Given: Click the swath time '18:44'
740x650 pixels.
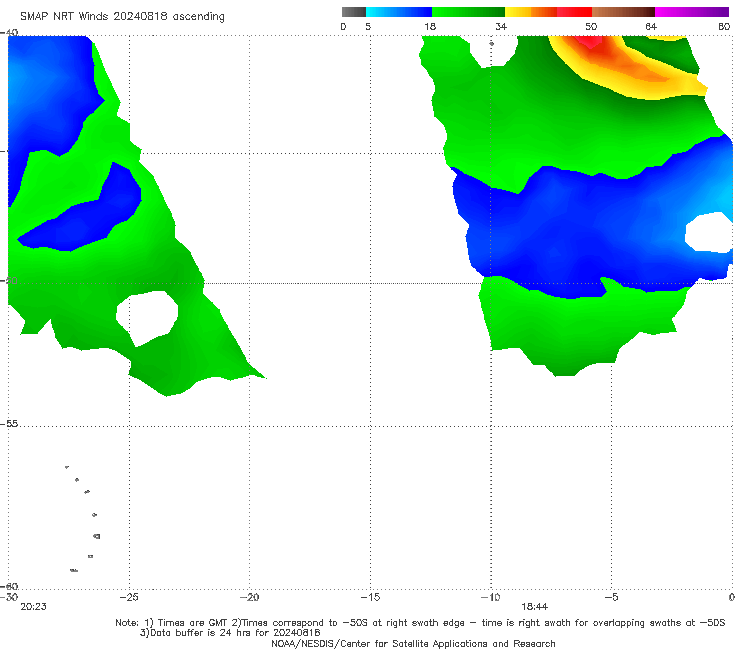Looking at the screenshot, I should click(x=534, y=607).
